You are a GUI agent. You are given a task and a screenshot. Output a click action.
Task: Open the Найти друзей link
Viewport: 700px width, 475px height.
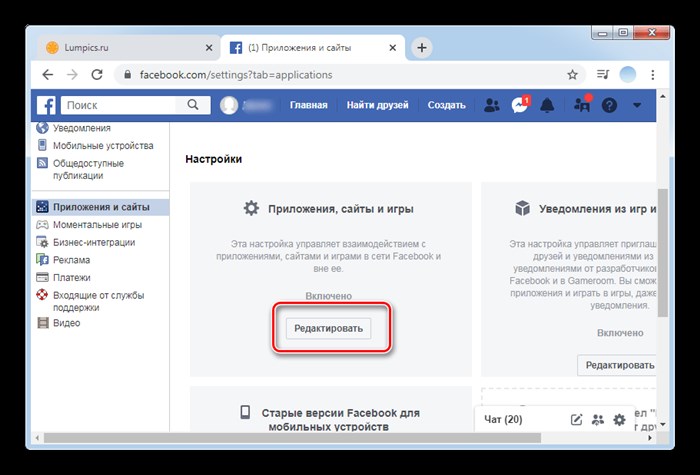378,105
